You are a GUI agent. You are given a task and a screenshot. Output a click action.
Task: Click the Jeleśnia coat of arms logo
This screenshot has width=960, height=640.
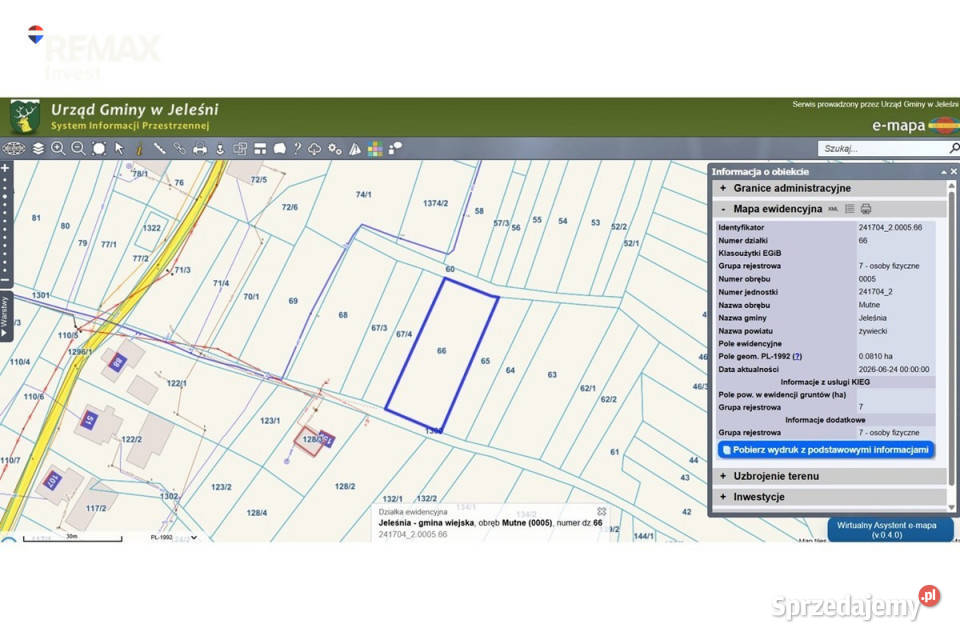[x=24, y=117]
